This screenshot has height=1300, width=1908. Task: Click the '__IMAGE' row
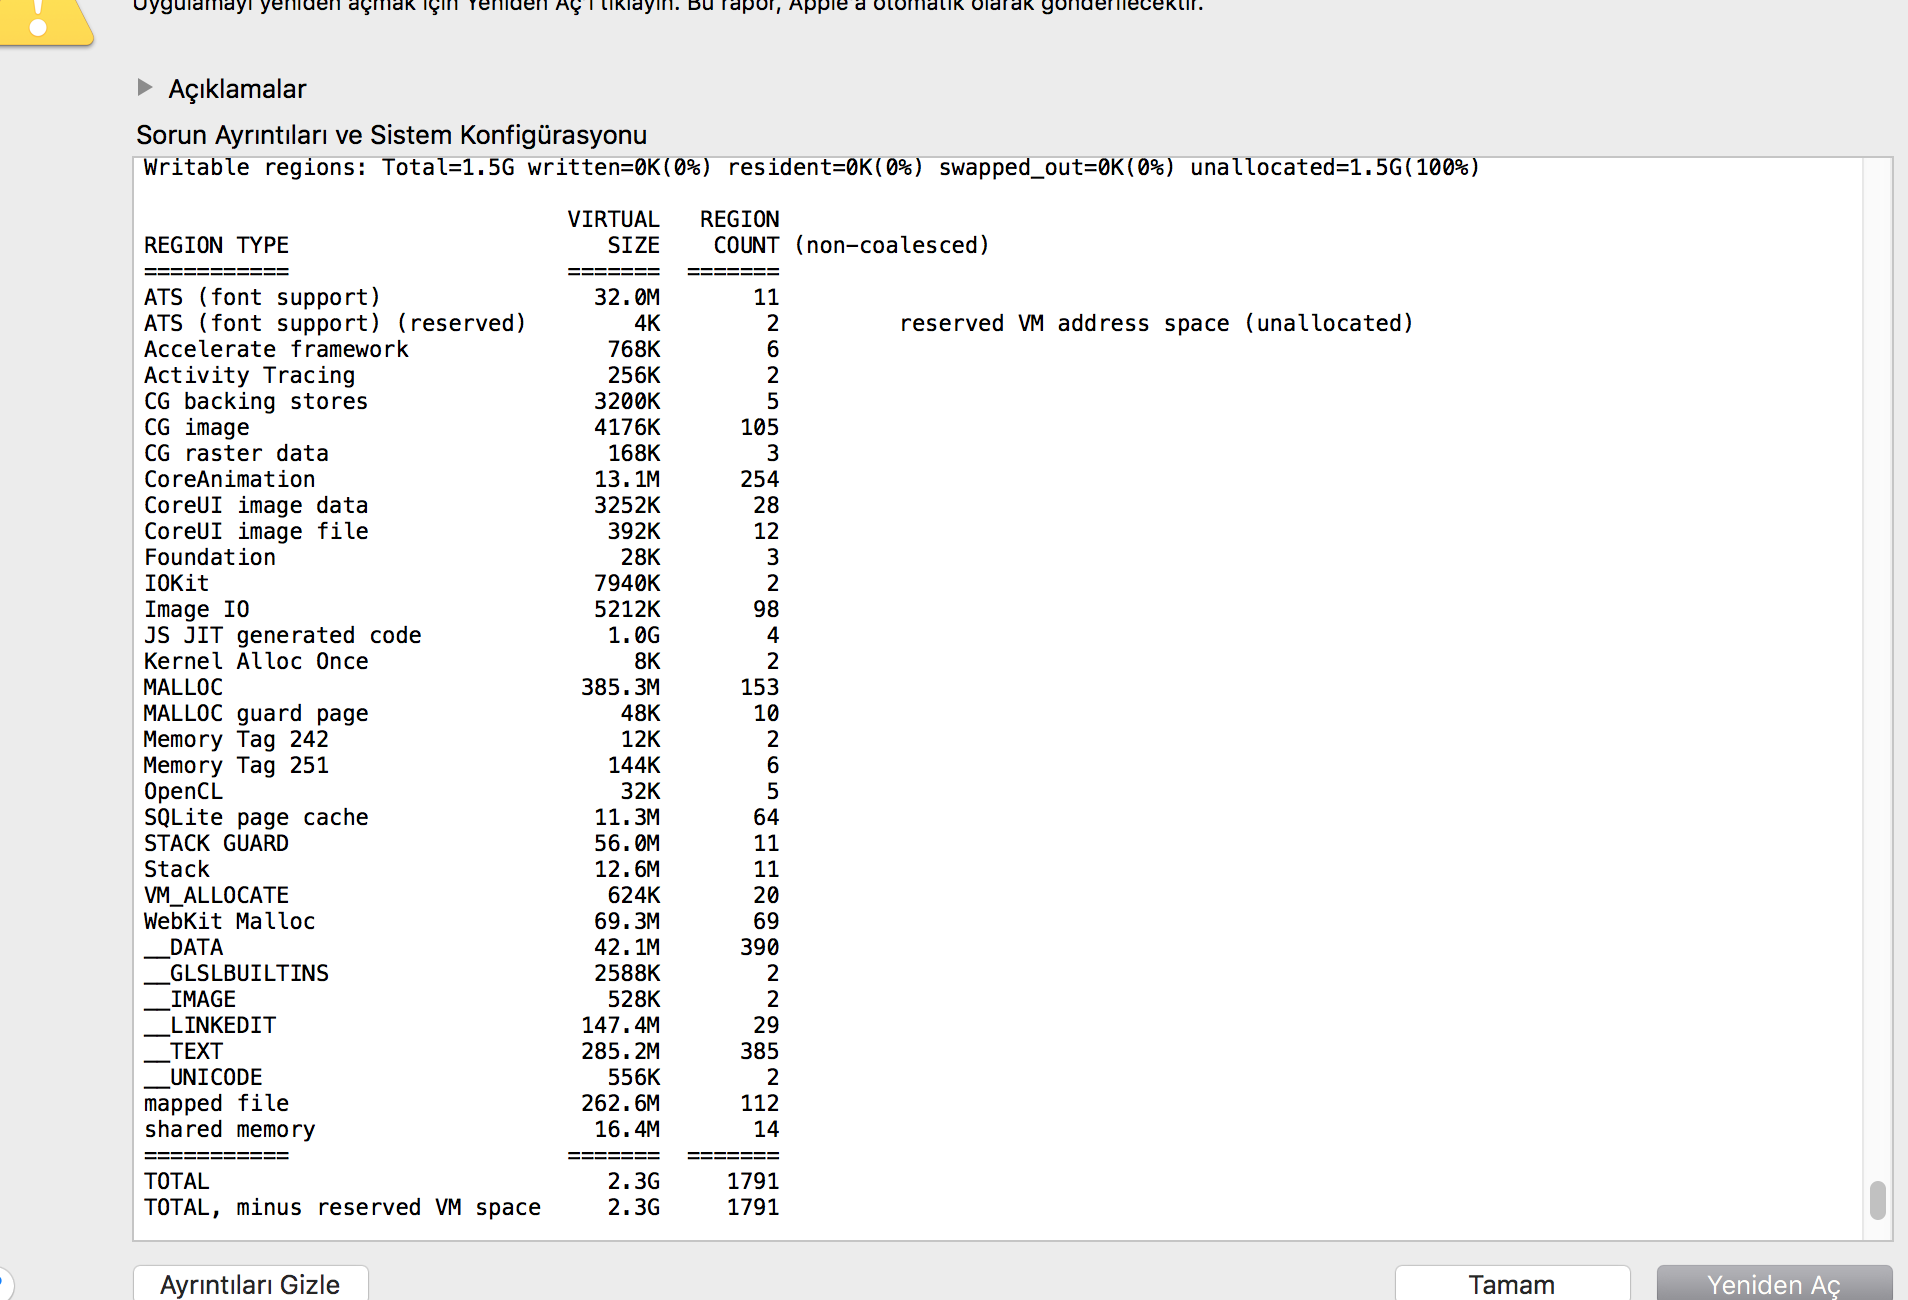[x=461, y=999]
